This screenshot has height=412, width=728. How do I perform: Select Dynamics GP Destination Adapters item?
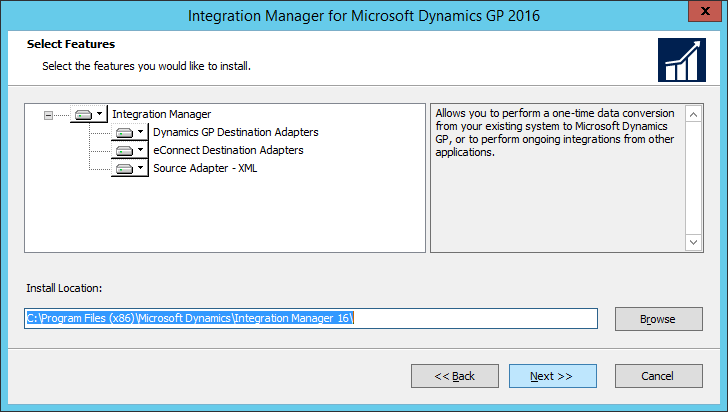(236, 132)
